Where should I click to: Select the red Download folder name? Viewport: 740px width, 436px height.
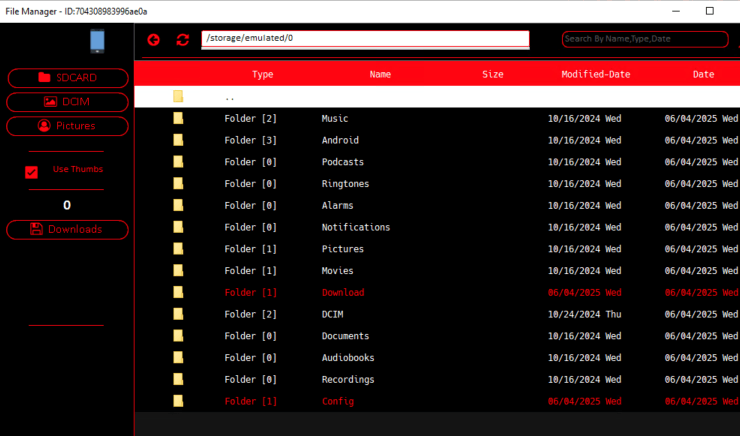pyautogui.click(x=343, y=293)
